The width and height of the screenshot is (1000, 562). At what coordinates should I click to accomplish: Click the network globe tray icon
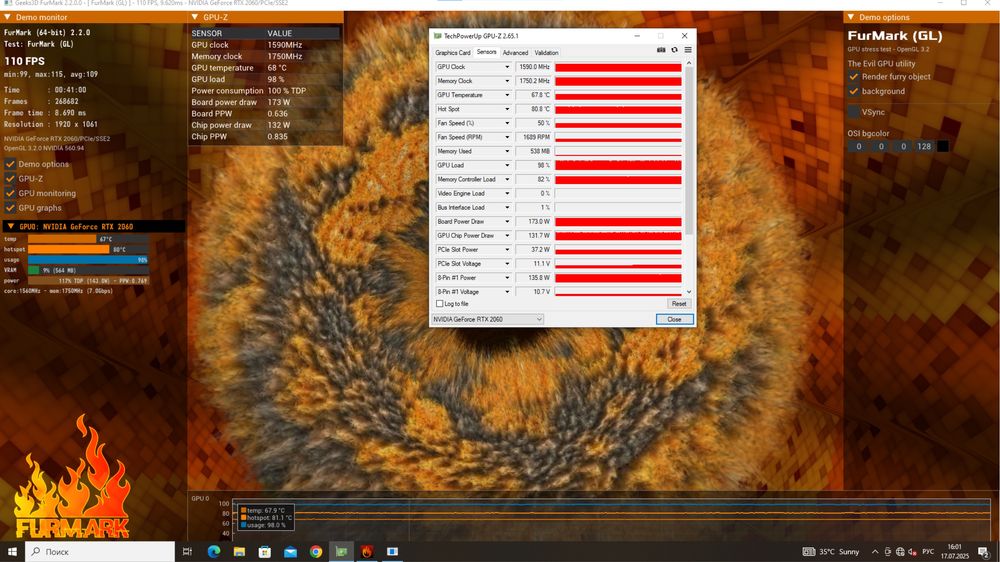[x=900, y=552]
